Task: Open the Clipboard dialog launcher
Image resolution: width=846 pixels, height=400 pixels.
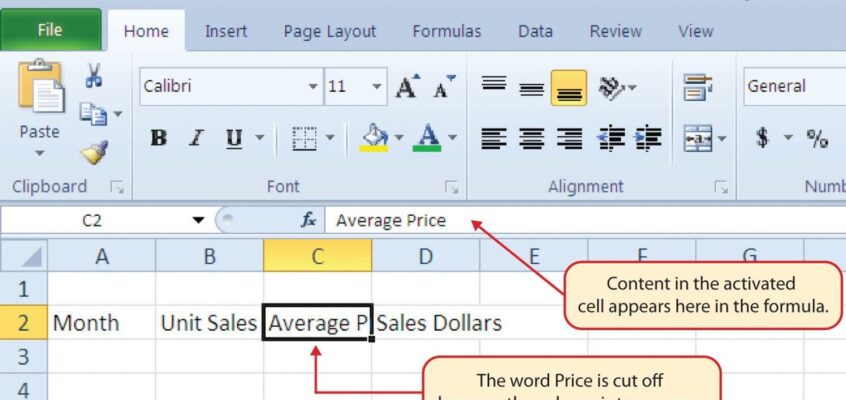Action: pyautogui.click(x=117, y=187)
